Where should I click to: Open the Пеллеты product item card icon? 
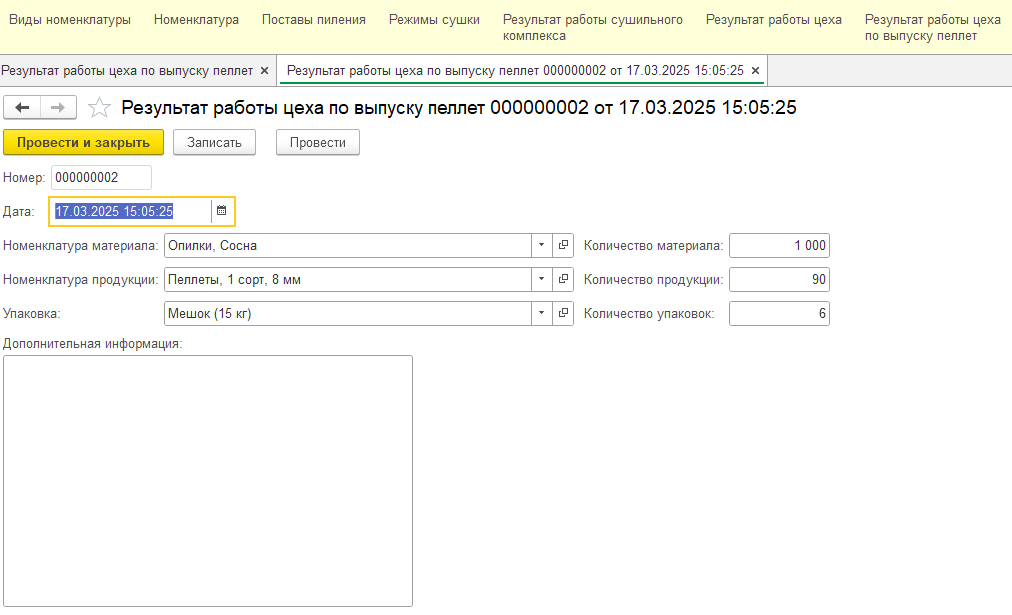click(563, 280)
